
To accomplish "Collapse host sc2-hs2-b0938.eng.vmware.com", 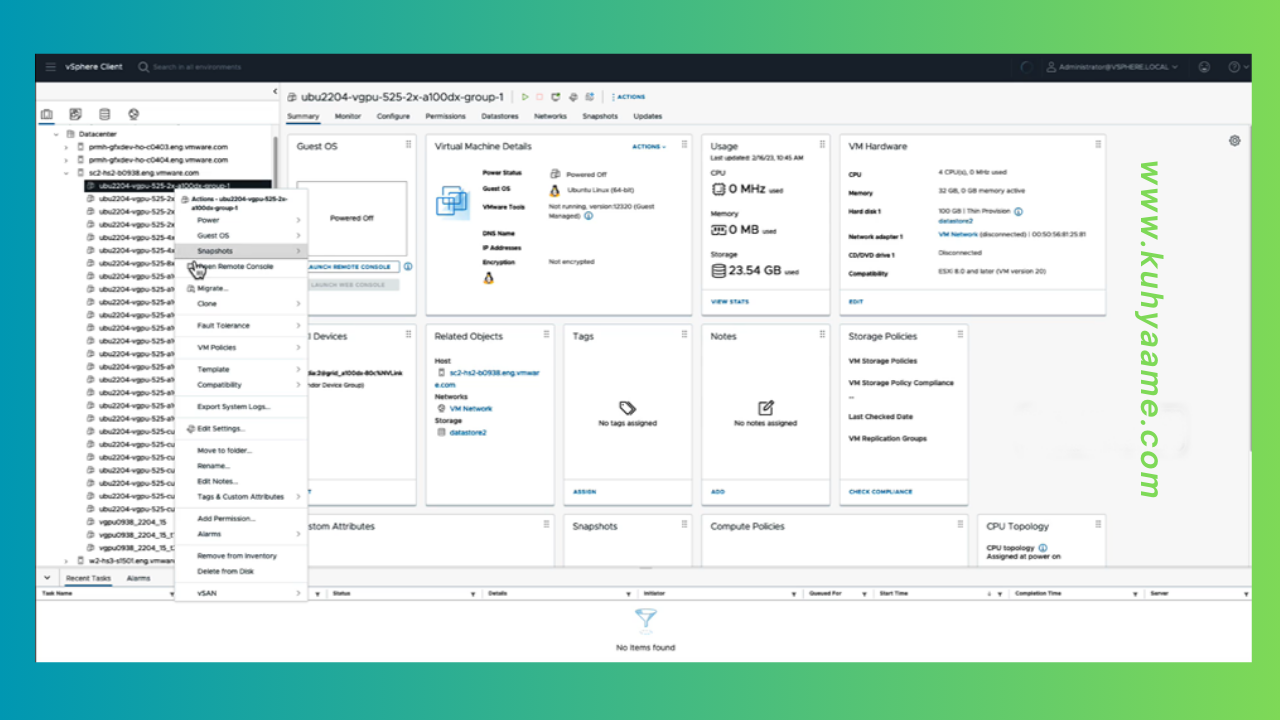I will coord(67,173).
